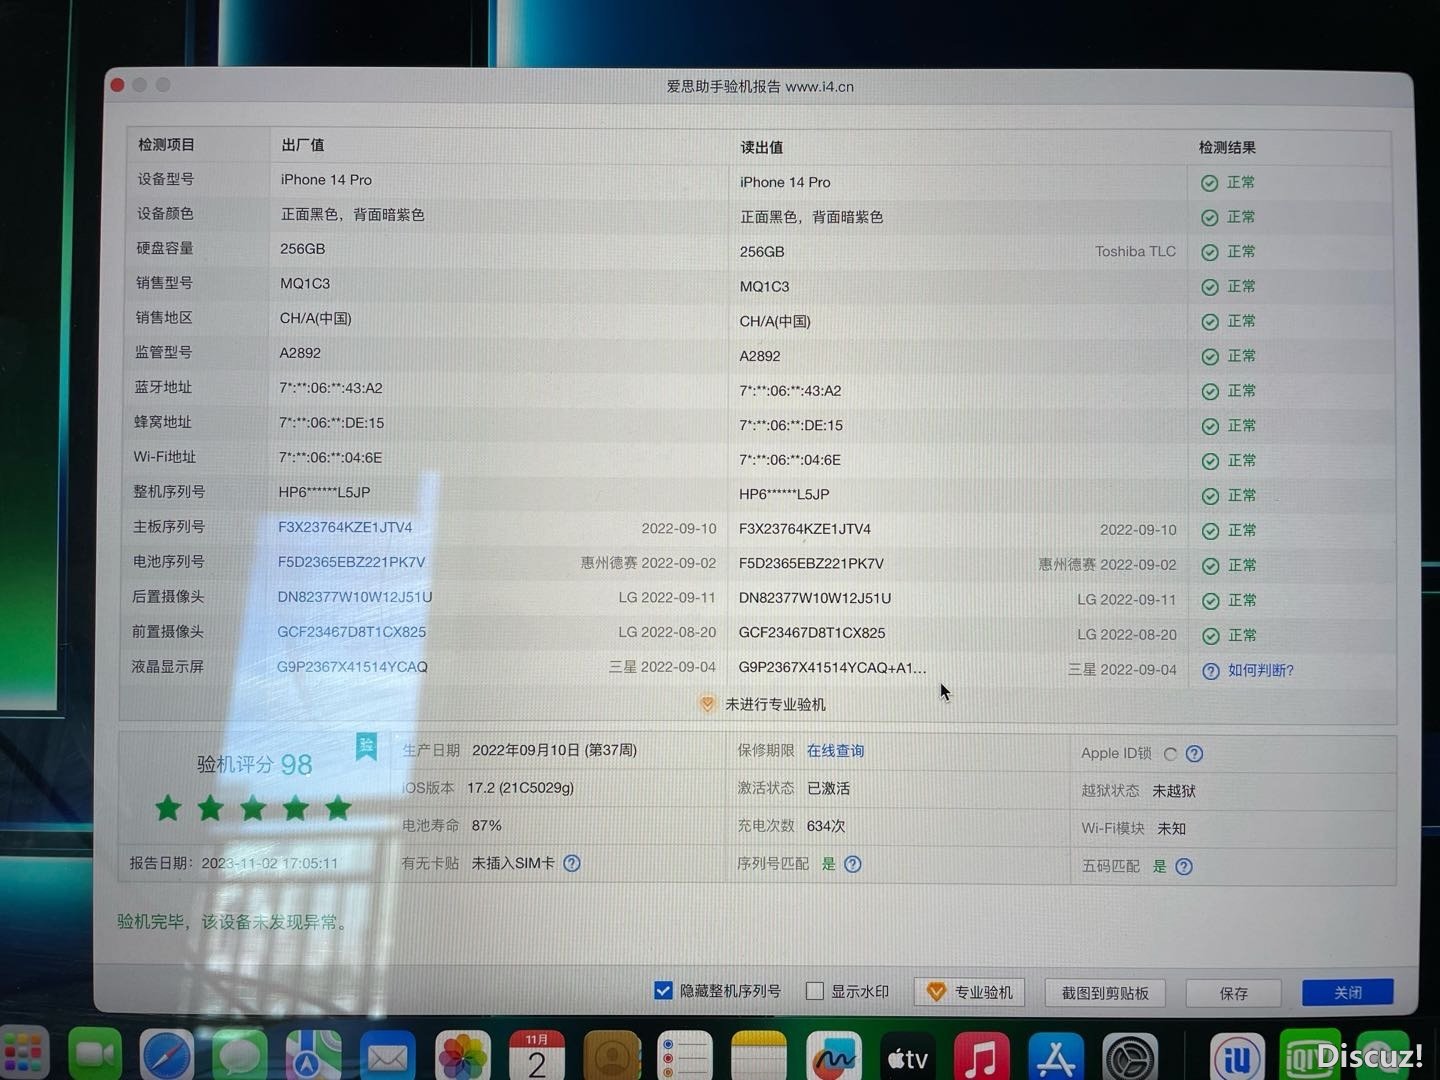
Task: Enable the 显示水印 checkbox
Action: [815, 991]
